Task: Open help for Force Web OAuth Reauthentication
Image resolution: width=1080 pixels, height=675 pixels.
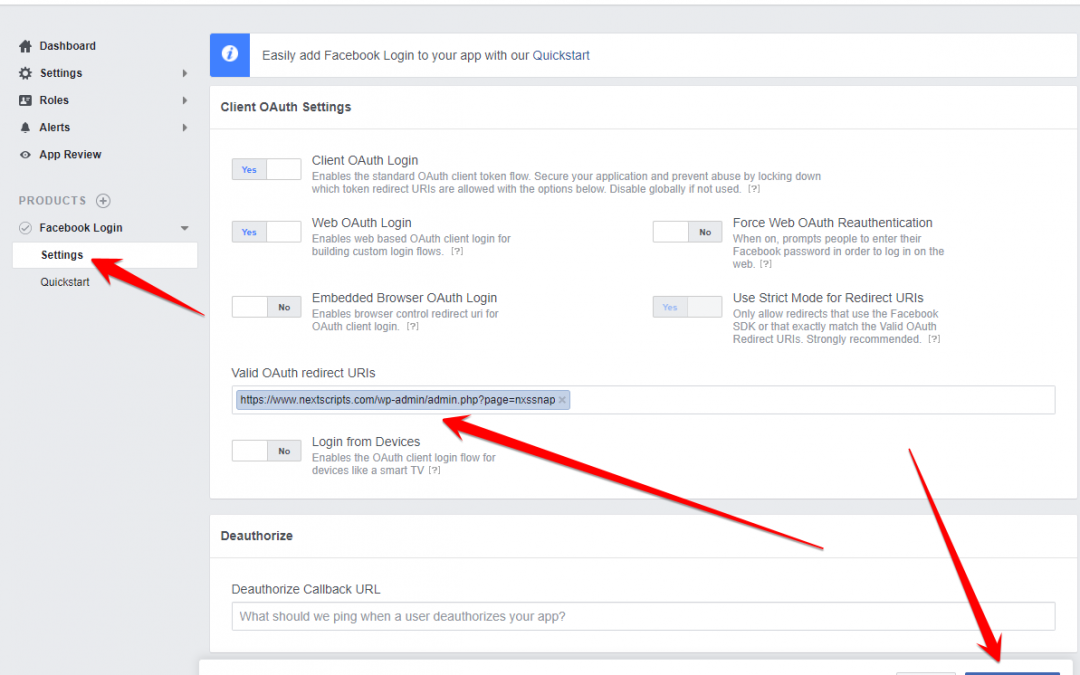Action: pos(766,264)
